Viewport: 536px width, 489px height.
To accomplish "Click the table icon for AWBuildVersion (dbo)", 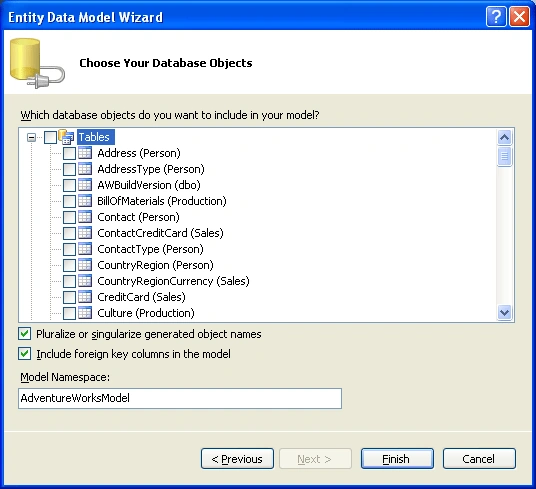I will (x=85, y=185).
